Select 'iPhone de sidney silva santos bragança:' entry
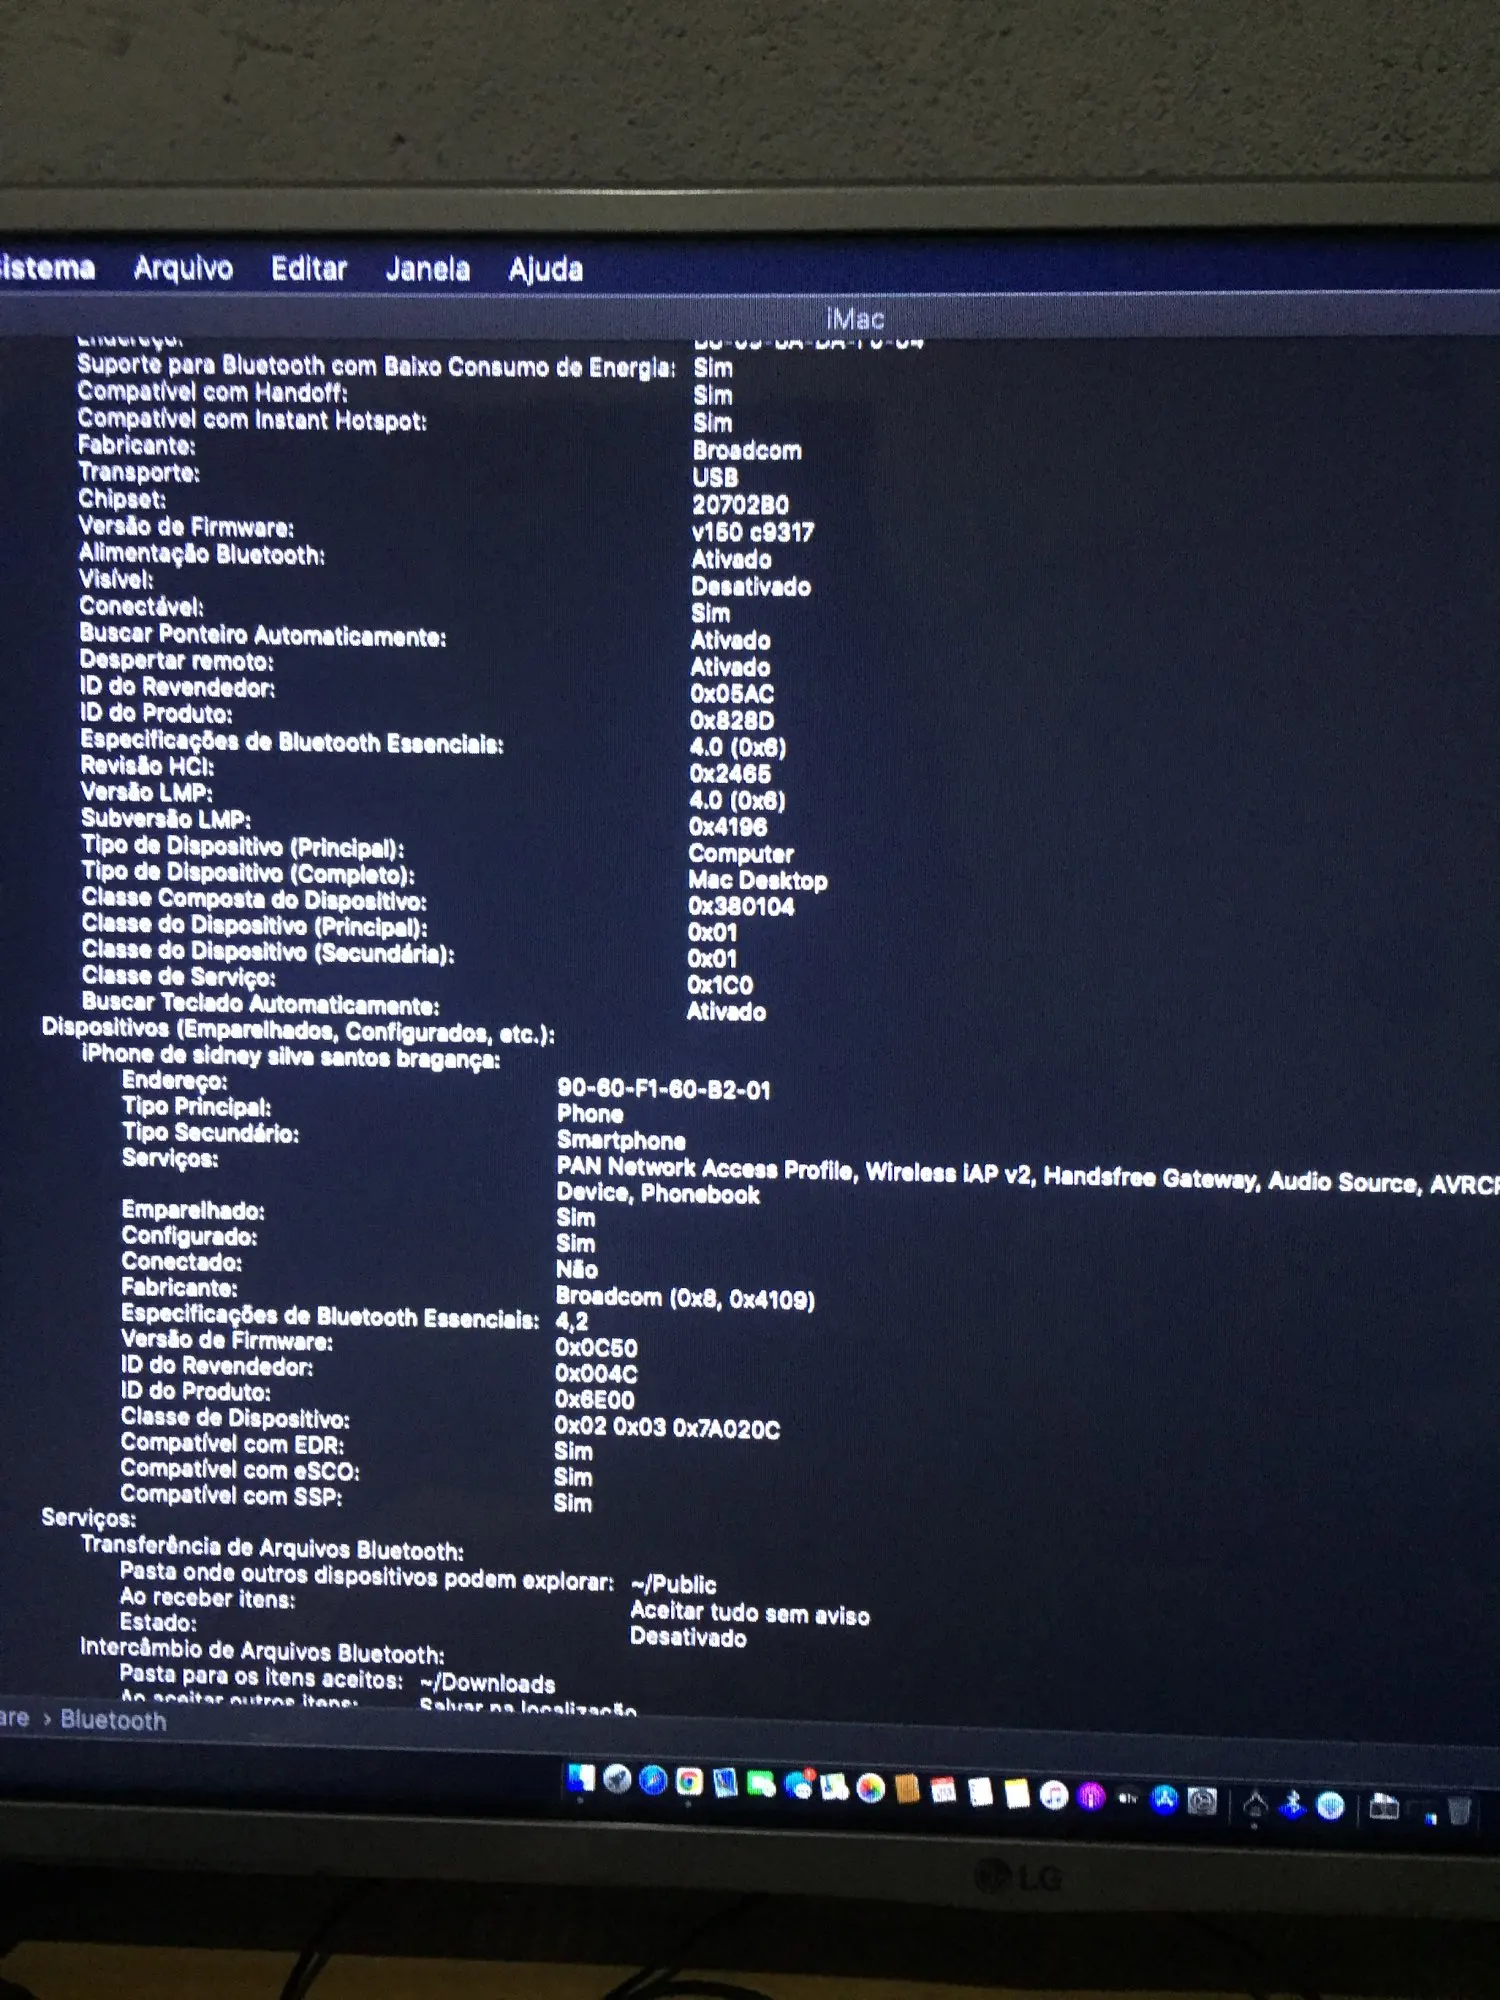Image resolution: width=1500 pixels, height=2000 pixels. [291, 1057]
